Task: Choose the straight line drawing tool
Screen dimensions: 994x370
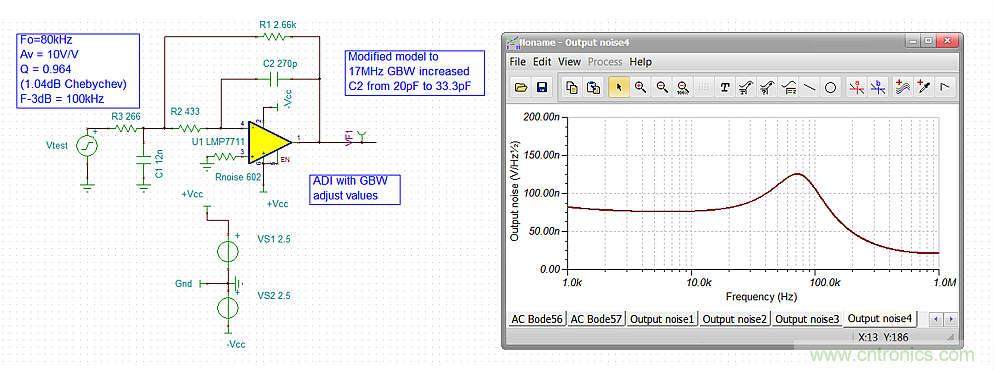Action: tap(810, 88)
